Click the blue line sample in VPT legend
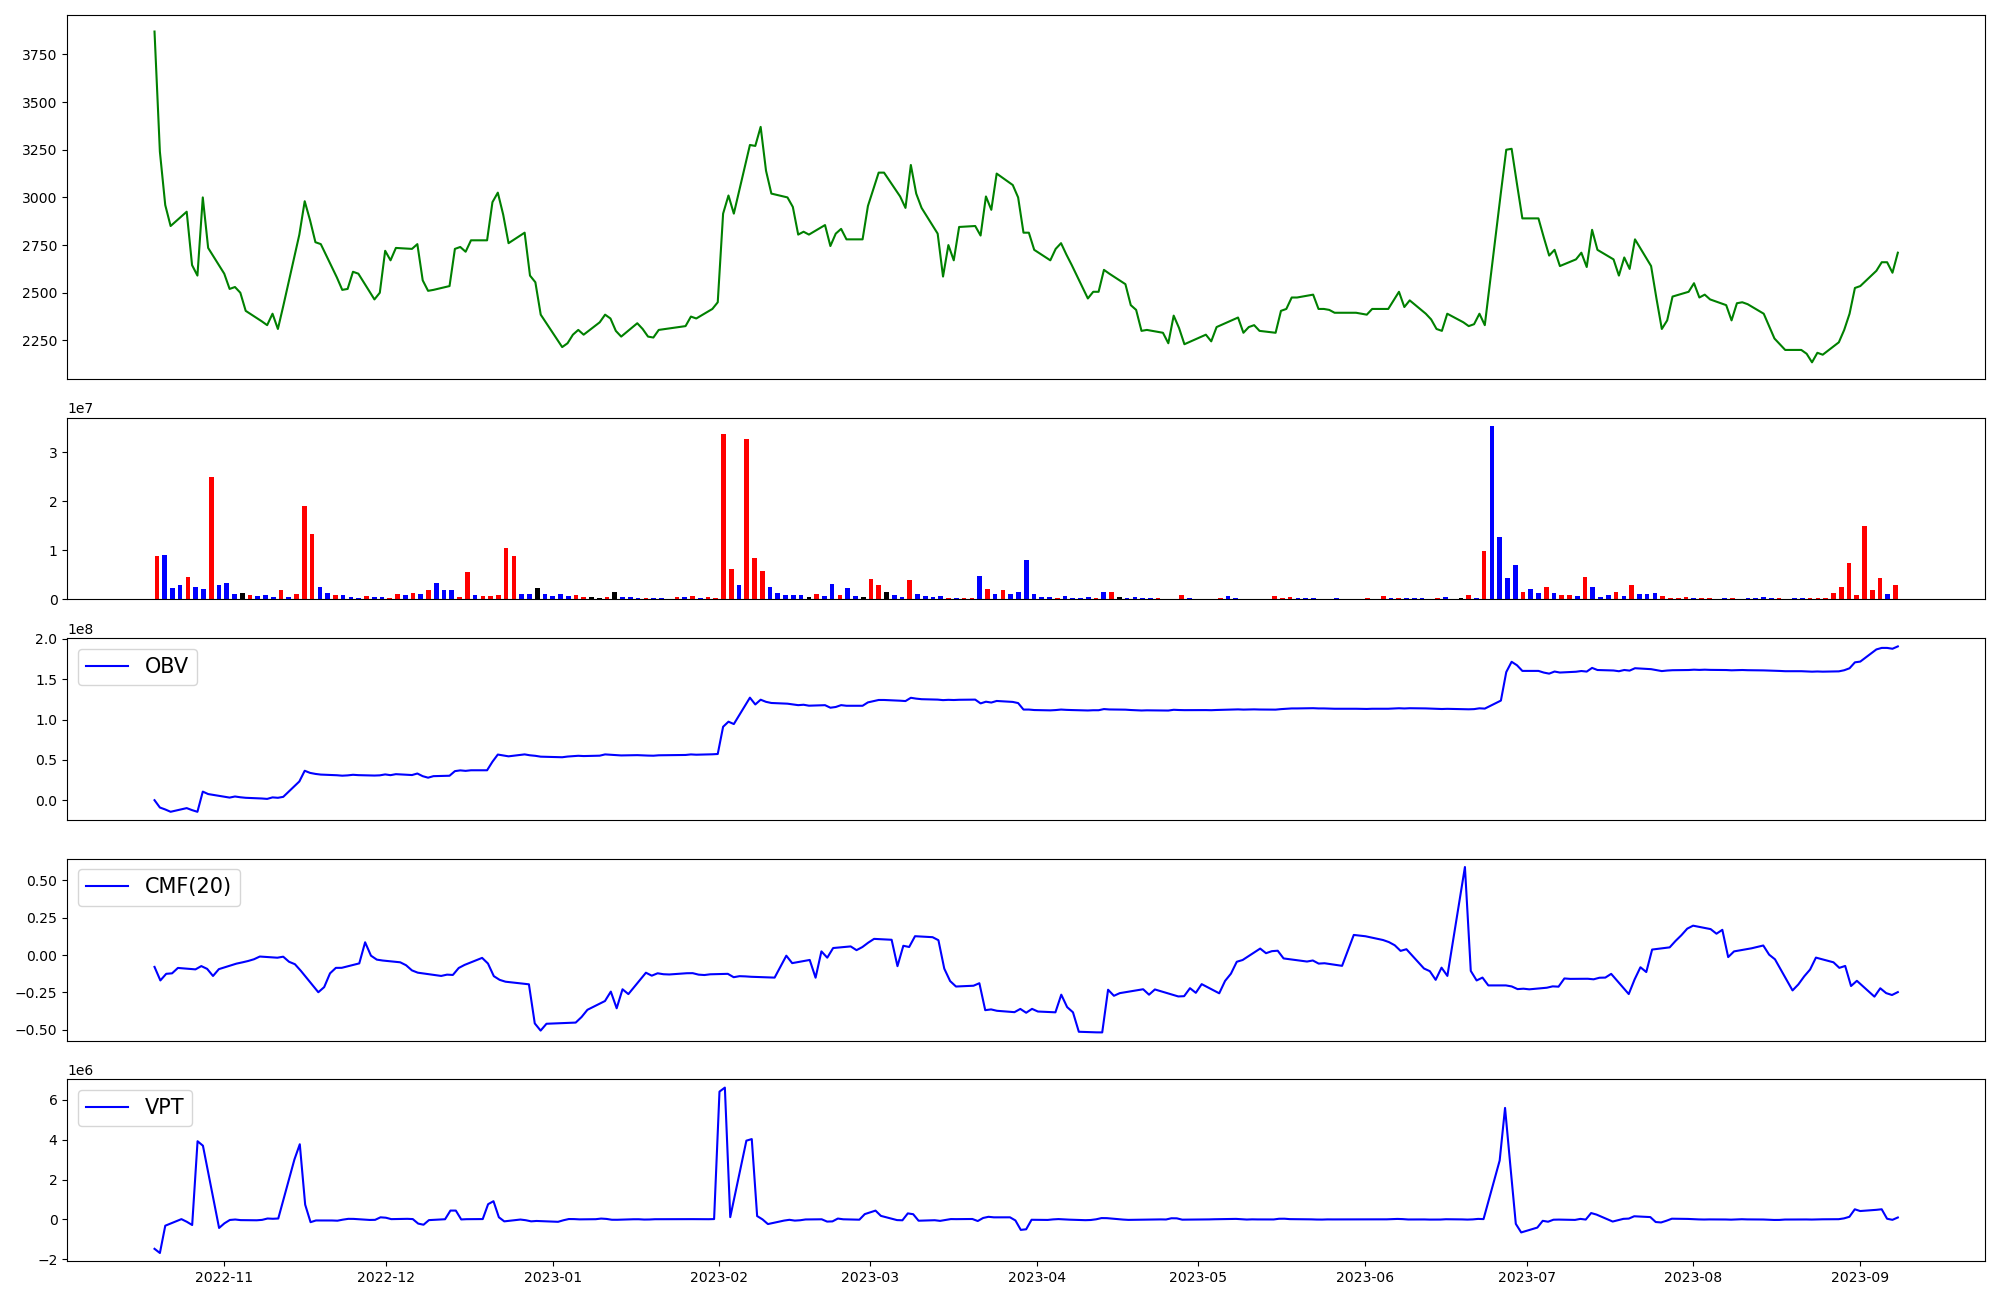 107,1107
